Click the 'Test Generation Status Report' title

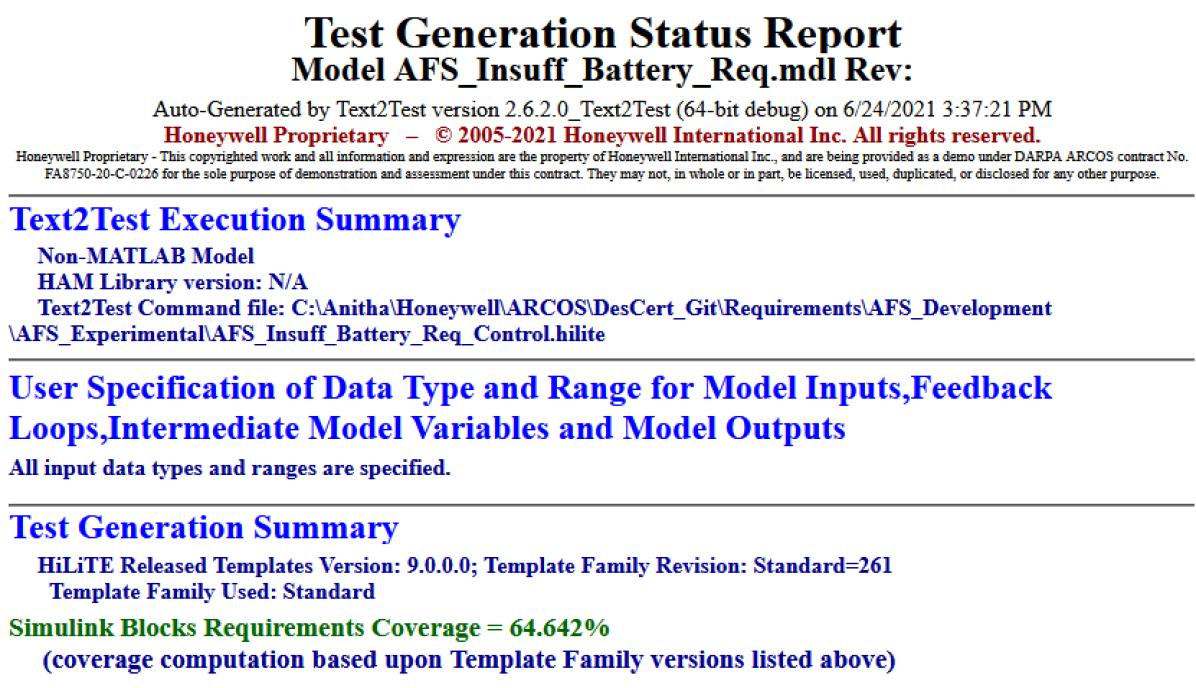[603, 34]
